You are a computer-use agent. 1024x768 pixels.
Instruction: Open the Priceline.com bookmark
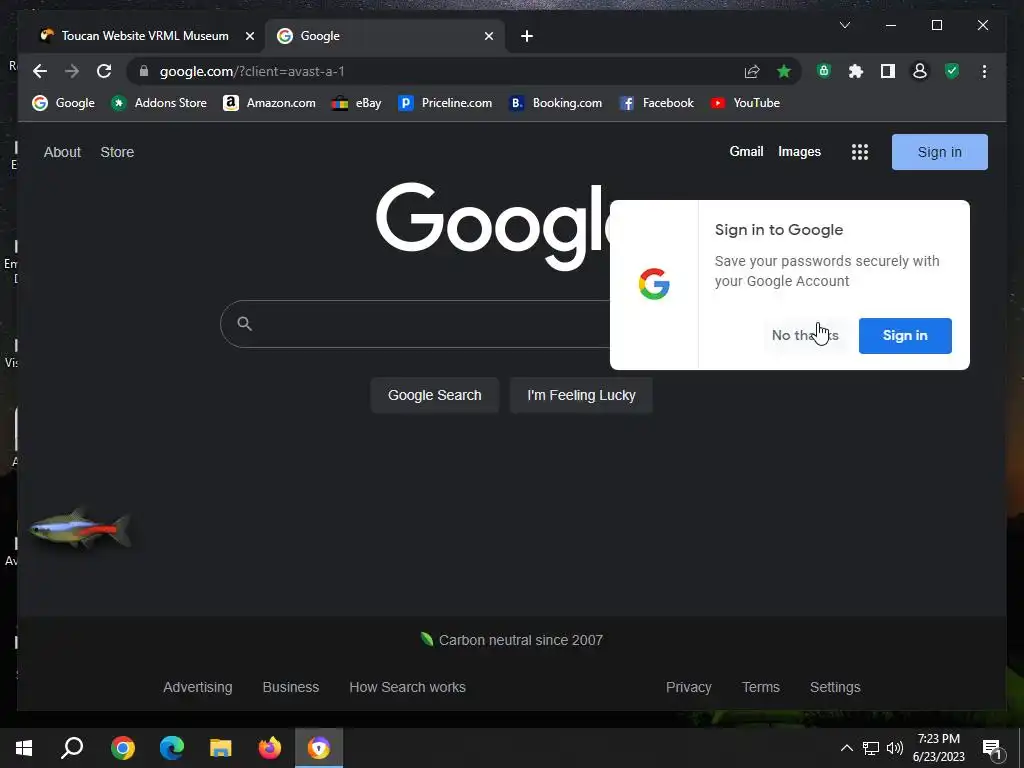coord(445,103)
